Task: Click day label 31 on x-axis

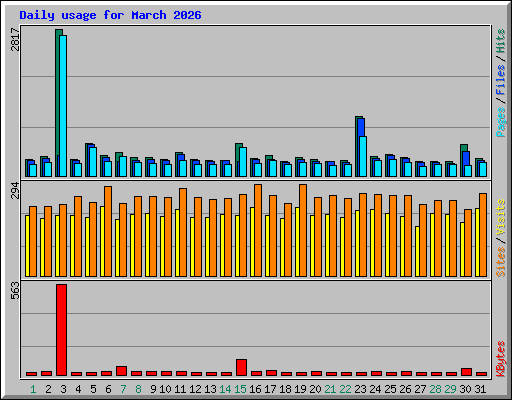Action: (480, 389)
